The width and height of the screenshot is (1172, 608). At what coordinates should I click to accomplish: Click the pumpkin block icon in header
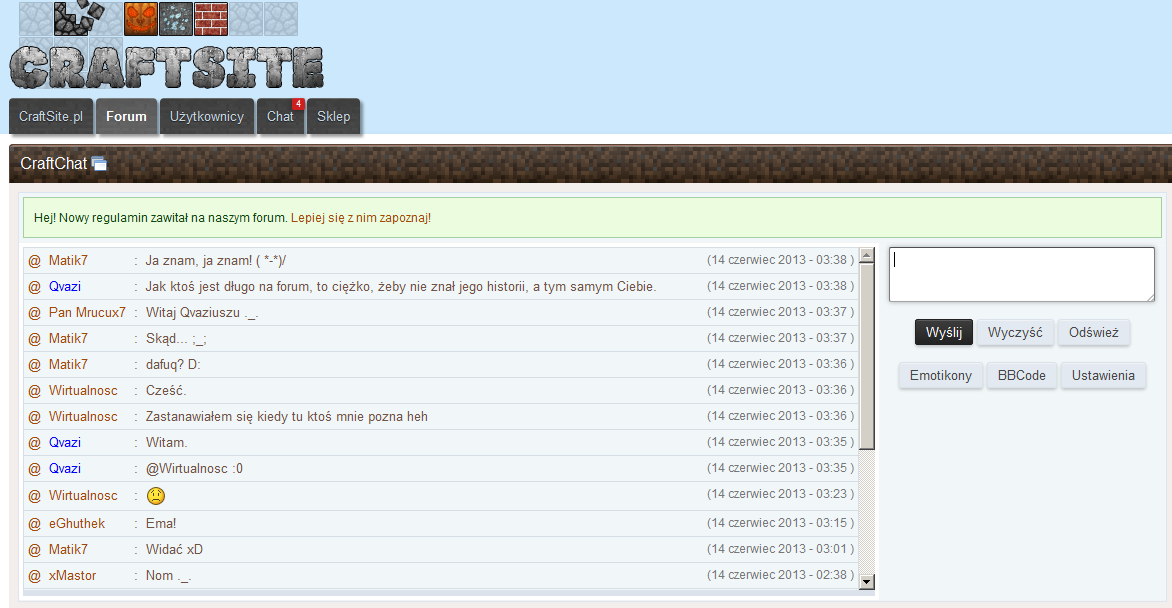[x=141, y=19]
